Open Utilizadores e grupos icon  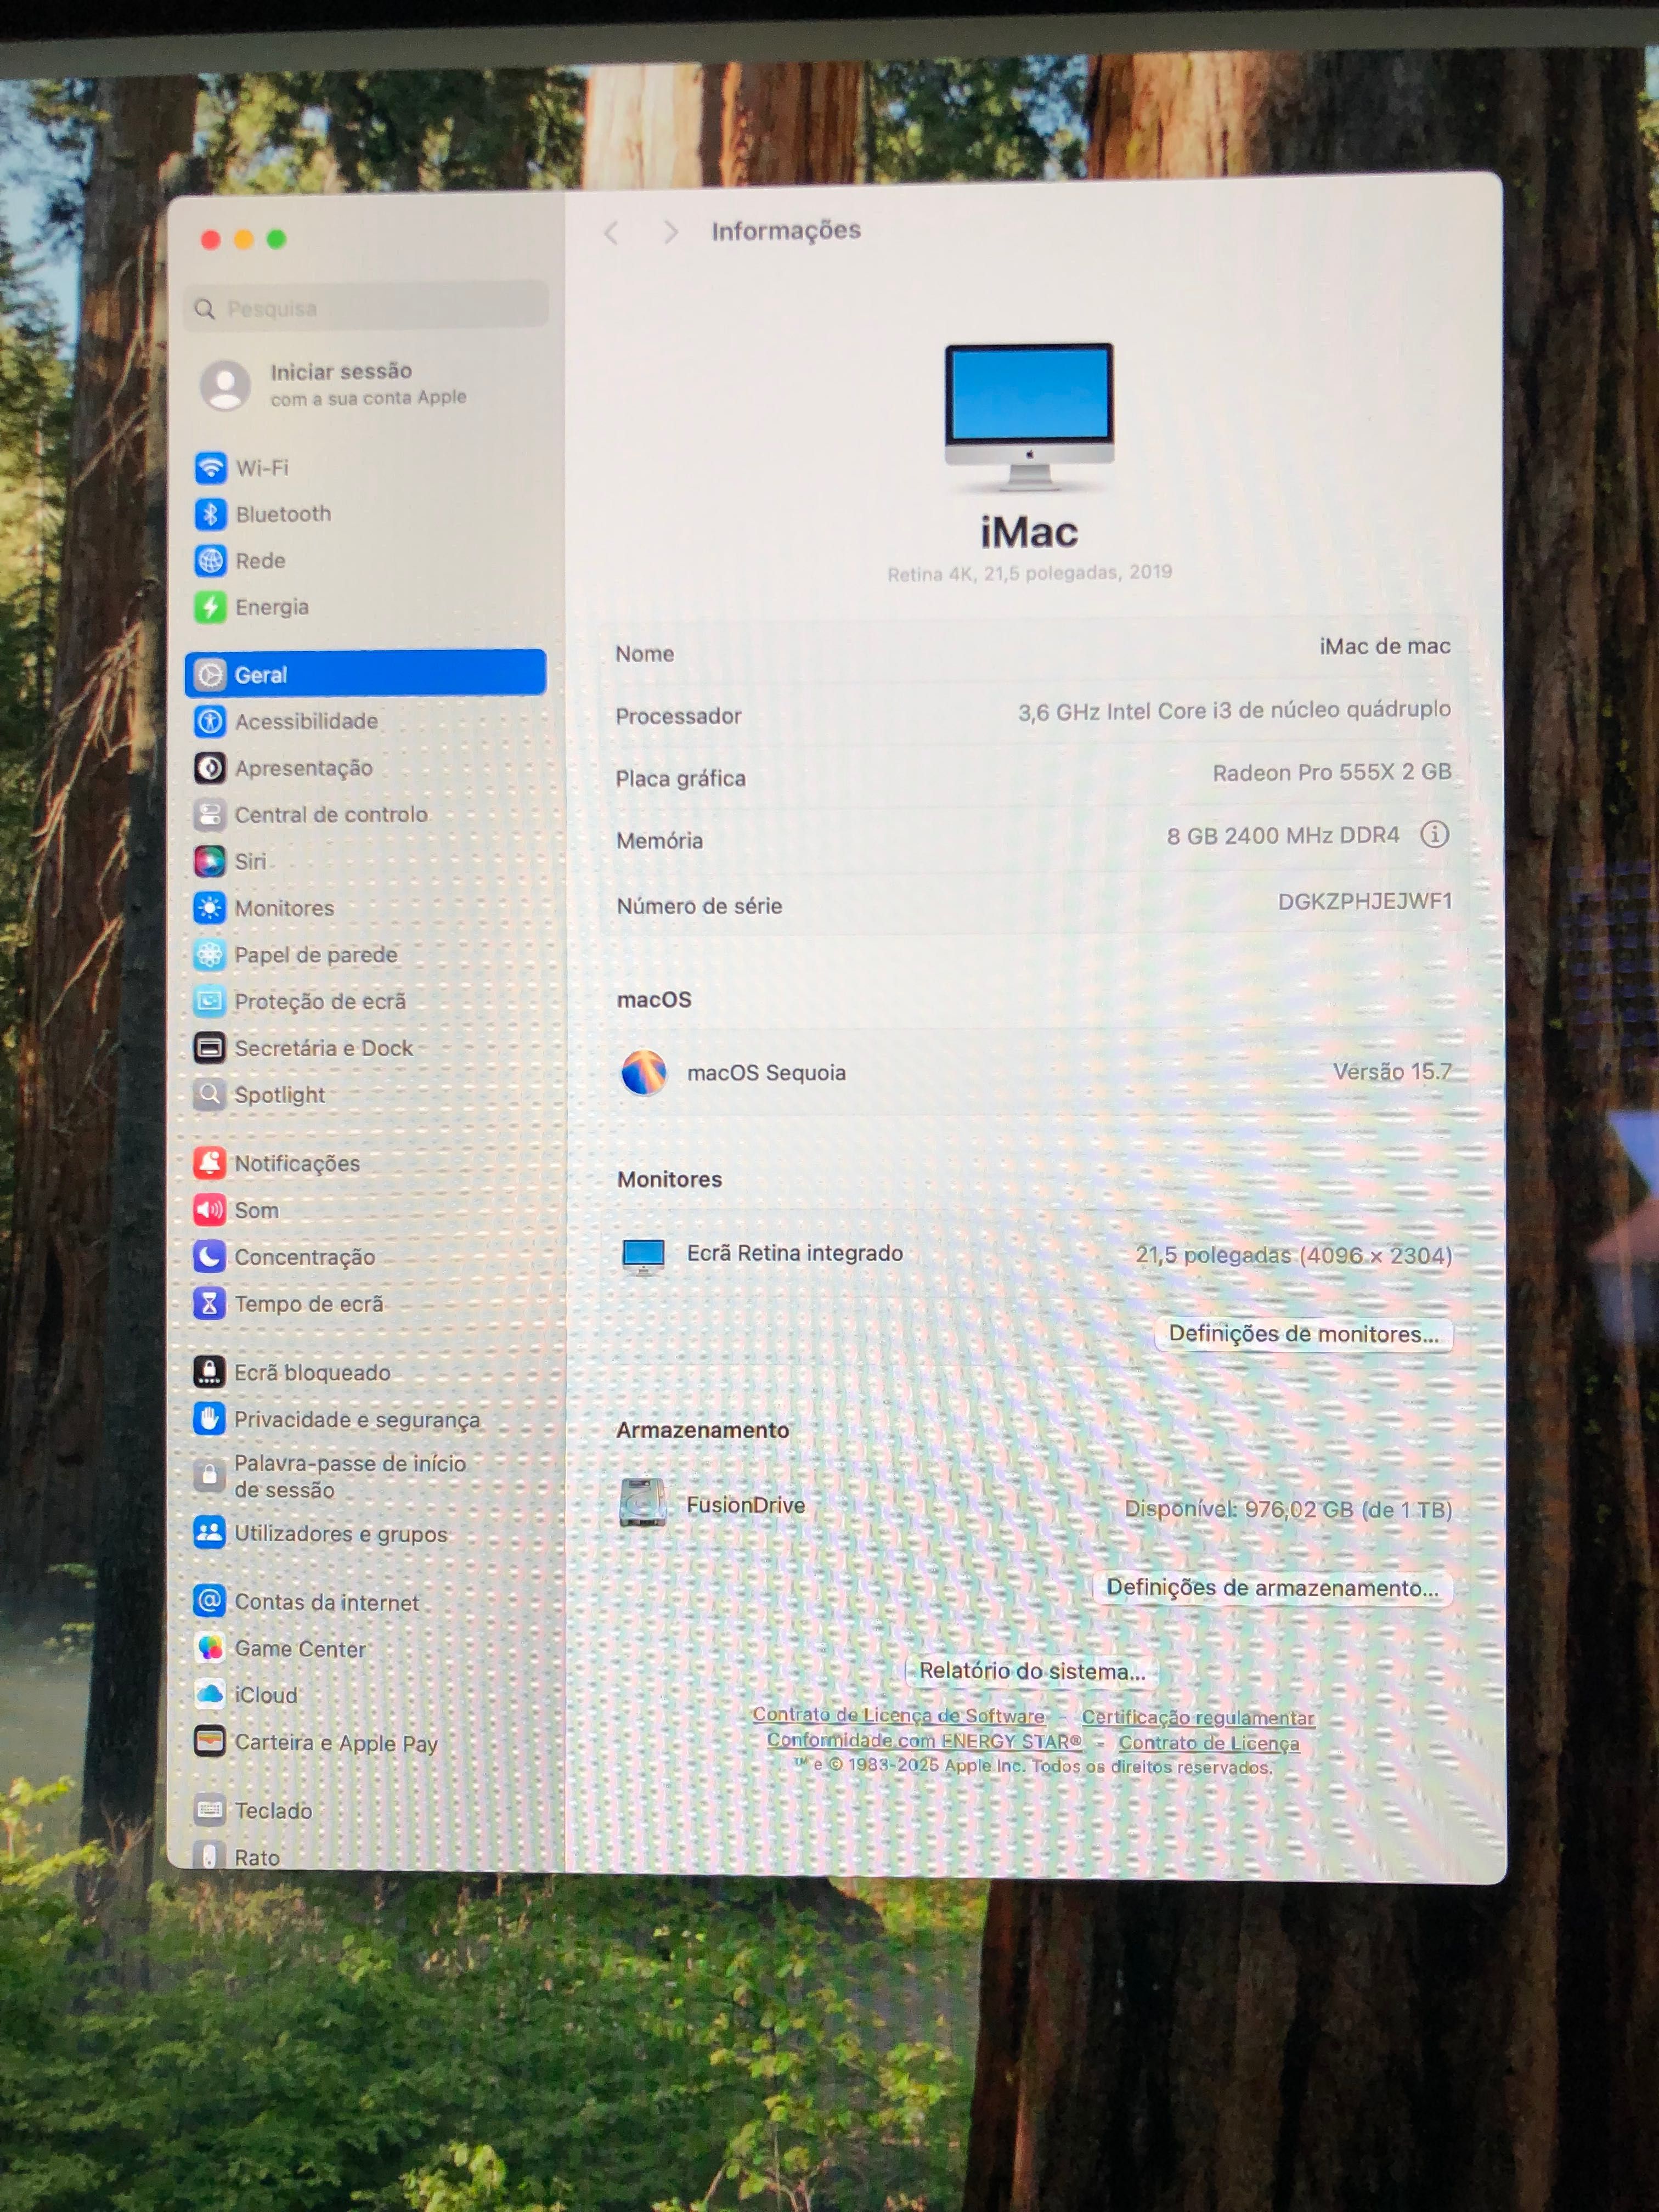pos(209,1533)
